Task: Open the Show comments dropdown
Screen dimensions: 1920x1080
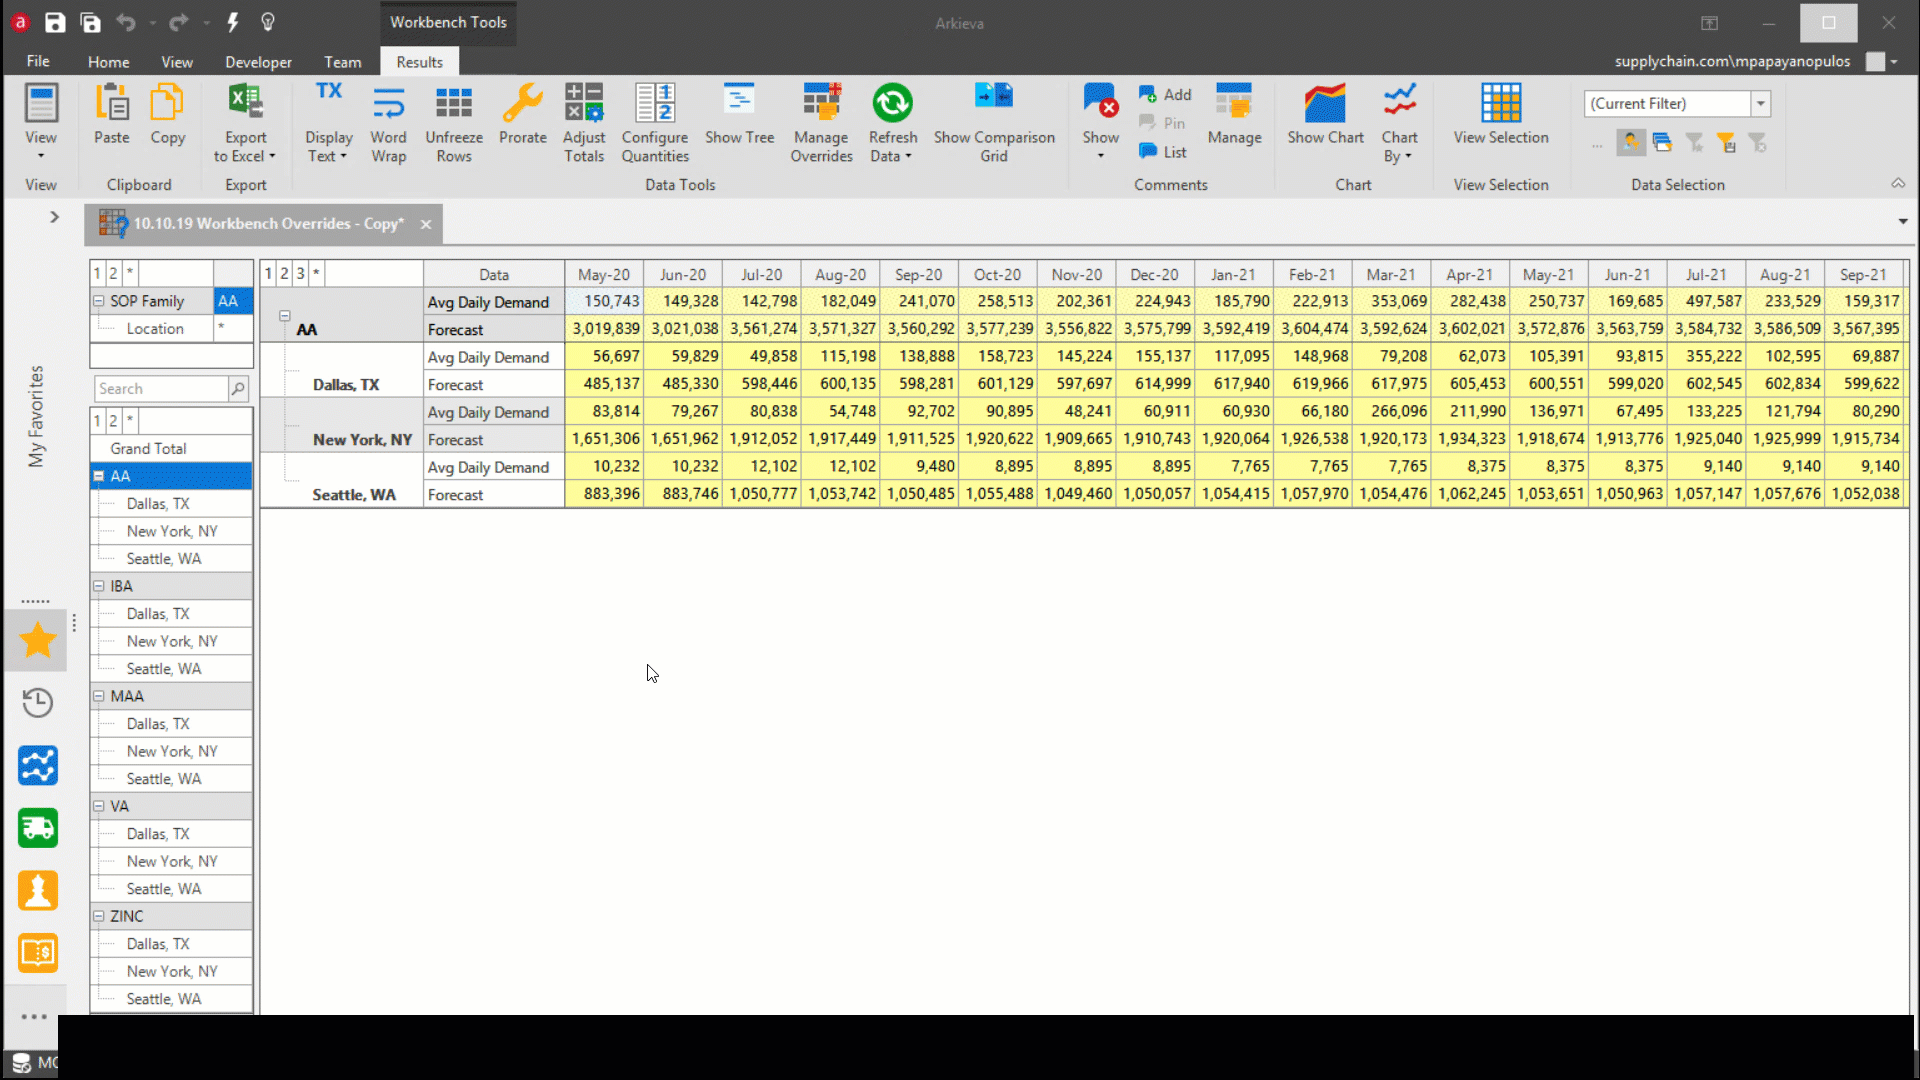Action: [1100, 123]
